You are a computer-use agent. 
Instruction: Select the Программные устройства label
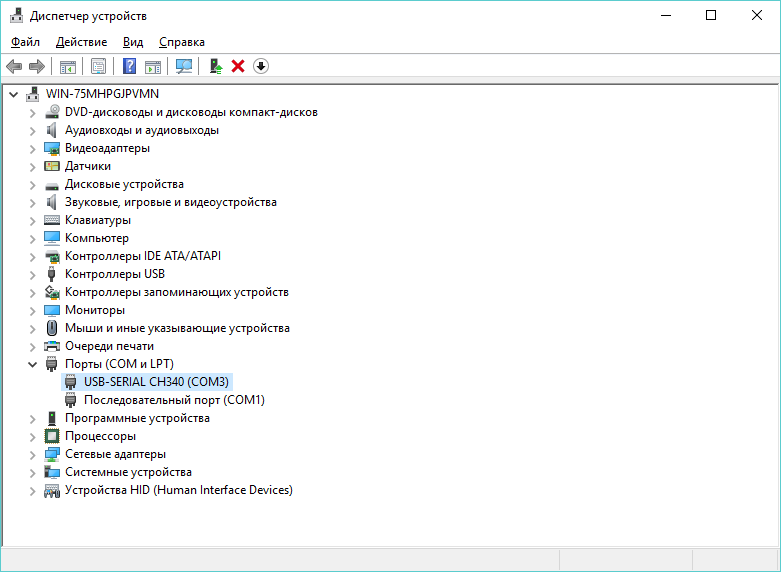(x=137, y=418)
